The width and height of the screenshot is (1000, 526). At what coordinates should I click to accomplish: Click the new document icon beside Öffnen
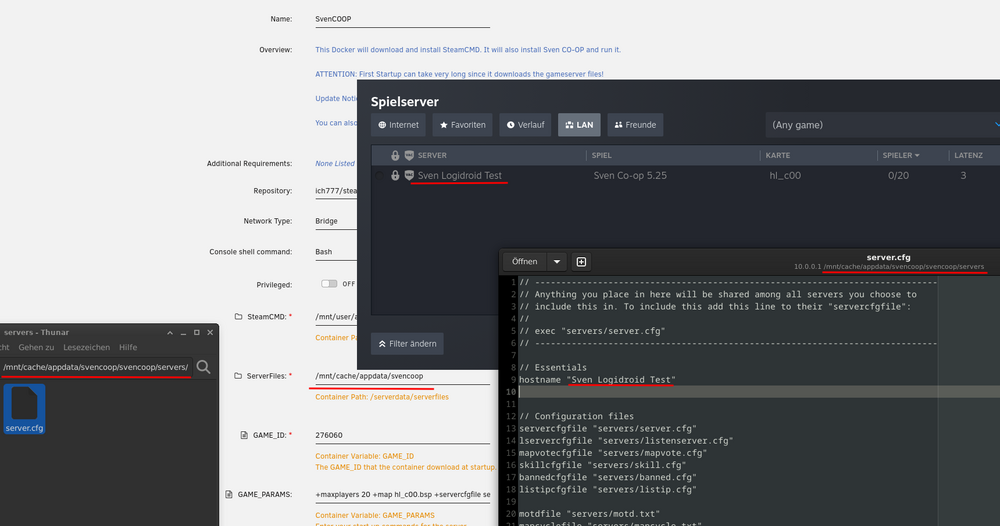581,261
